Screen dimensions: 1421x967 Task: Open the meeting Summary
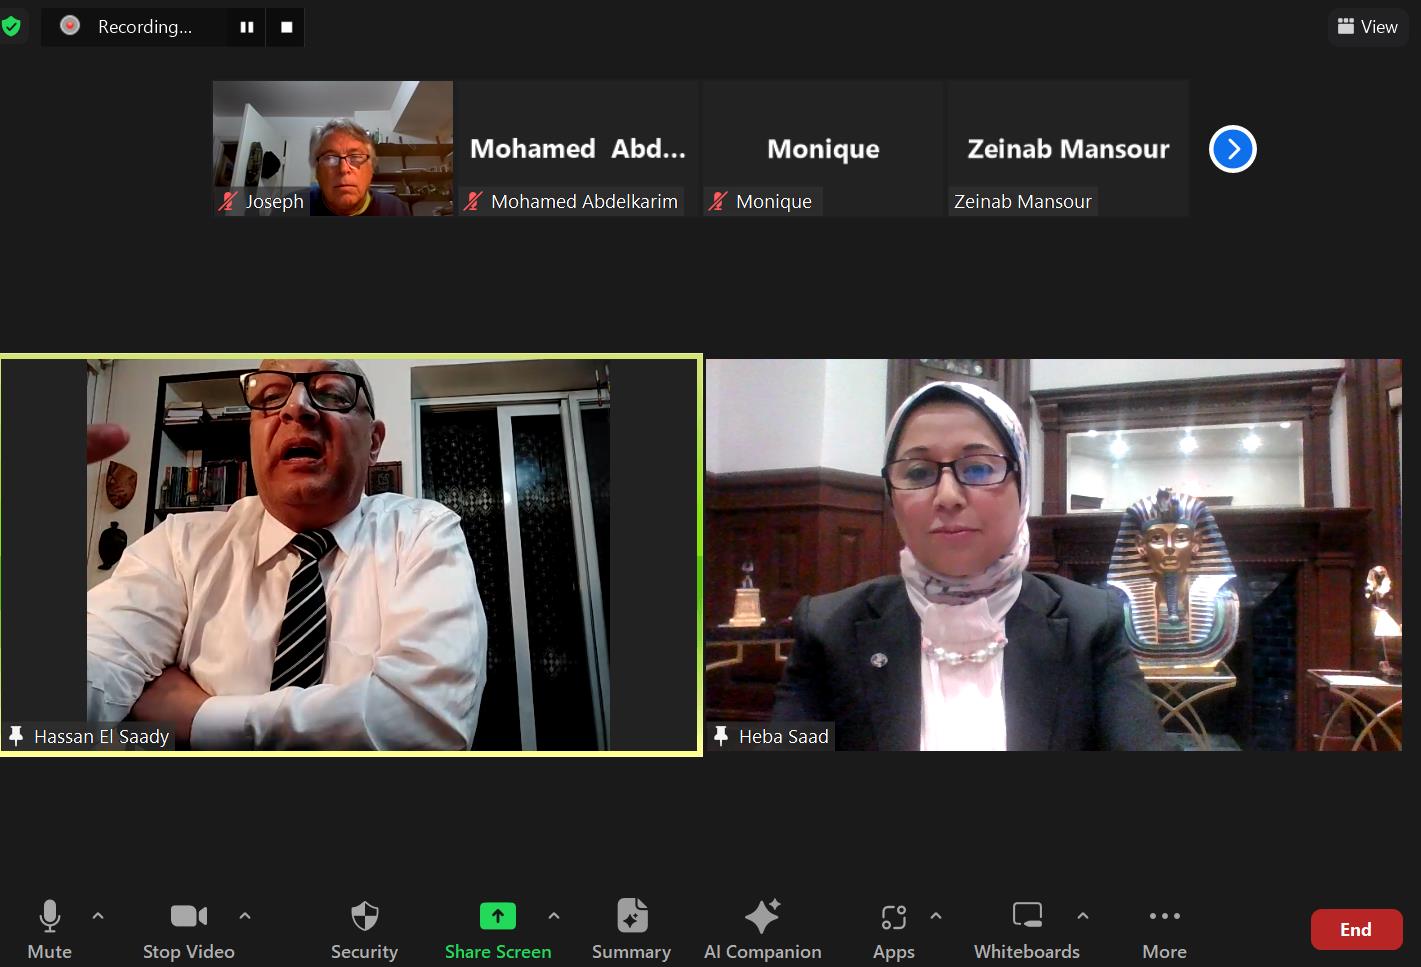(x=631, y=929)
